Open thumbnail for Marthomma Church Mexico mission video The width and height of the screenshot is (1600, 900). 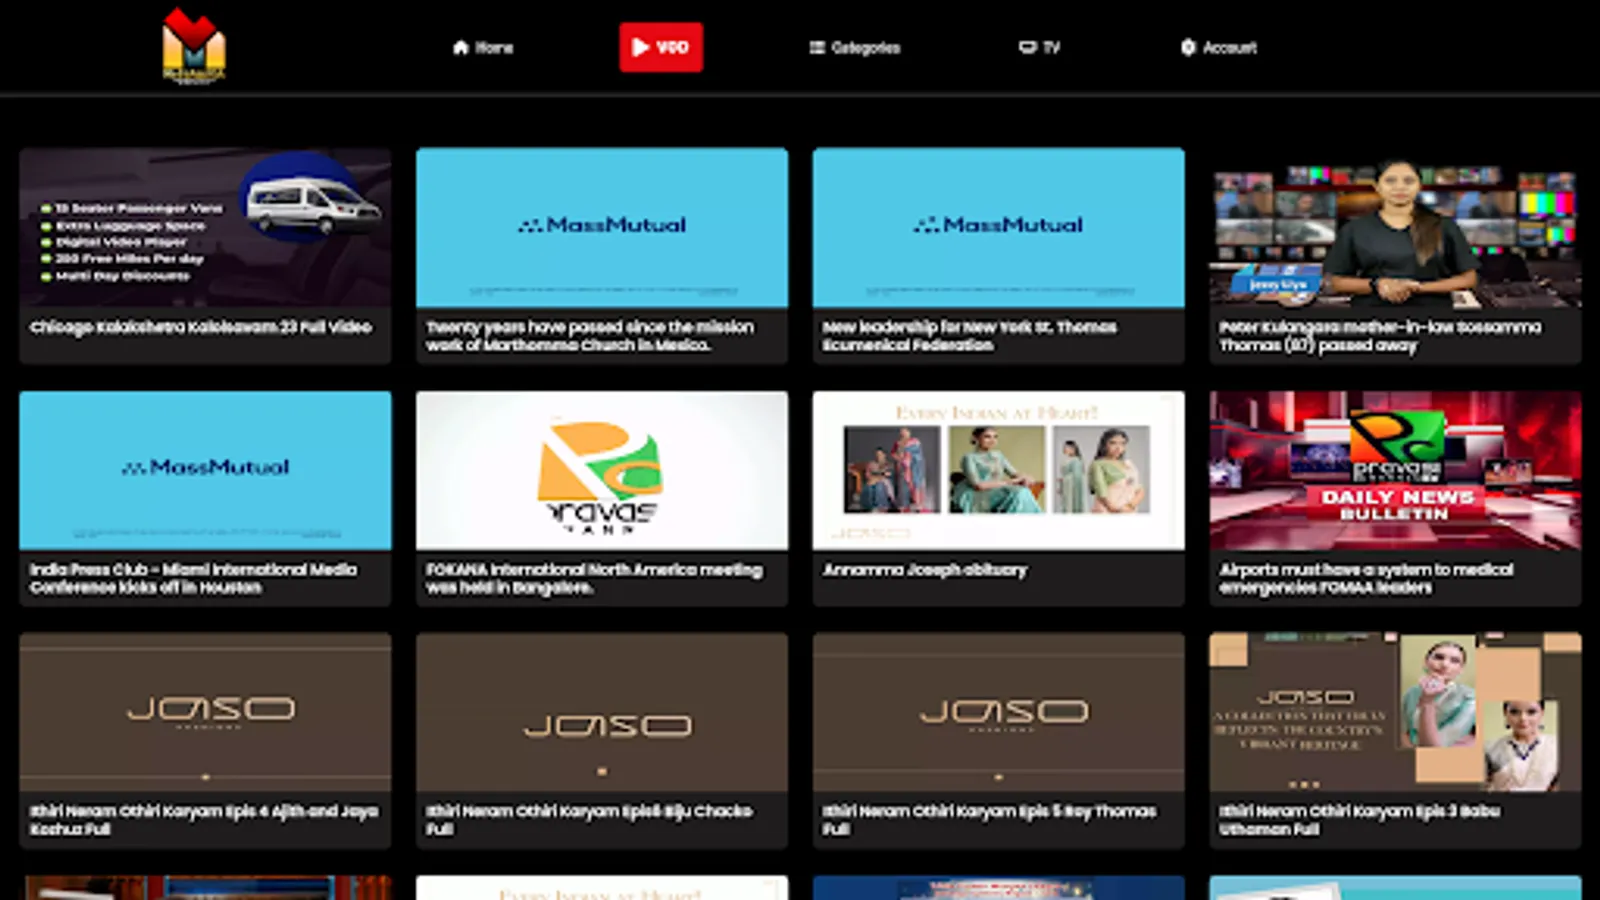[602, 227]
